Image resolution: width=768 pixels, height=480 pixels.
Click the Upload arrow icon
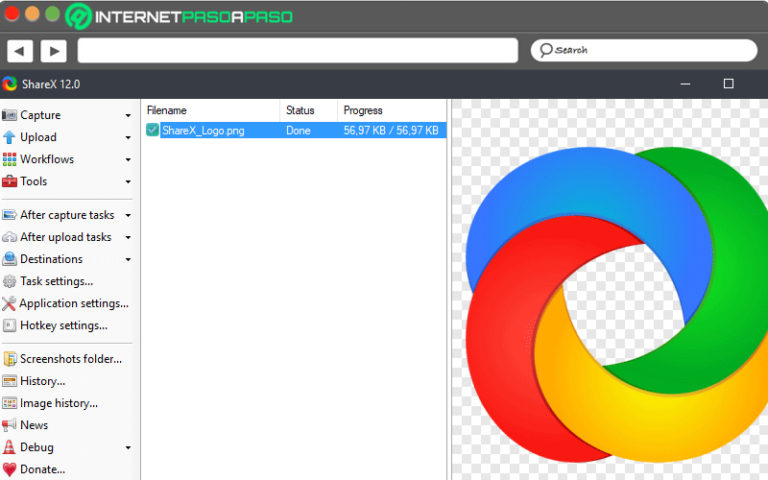tap(9, 137)
